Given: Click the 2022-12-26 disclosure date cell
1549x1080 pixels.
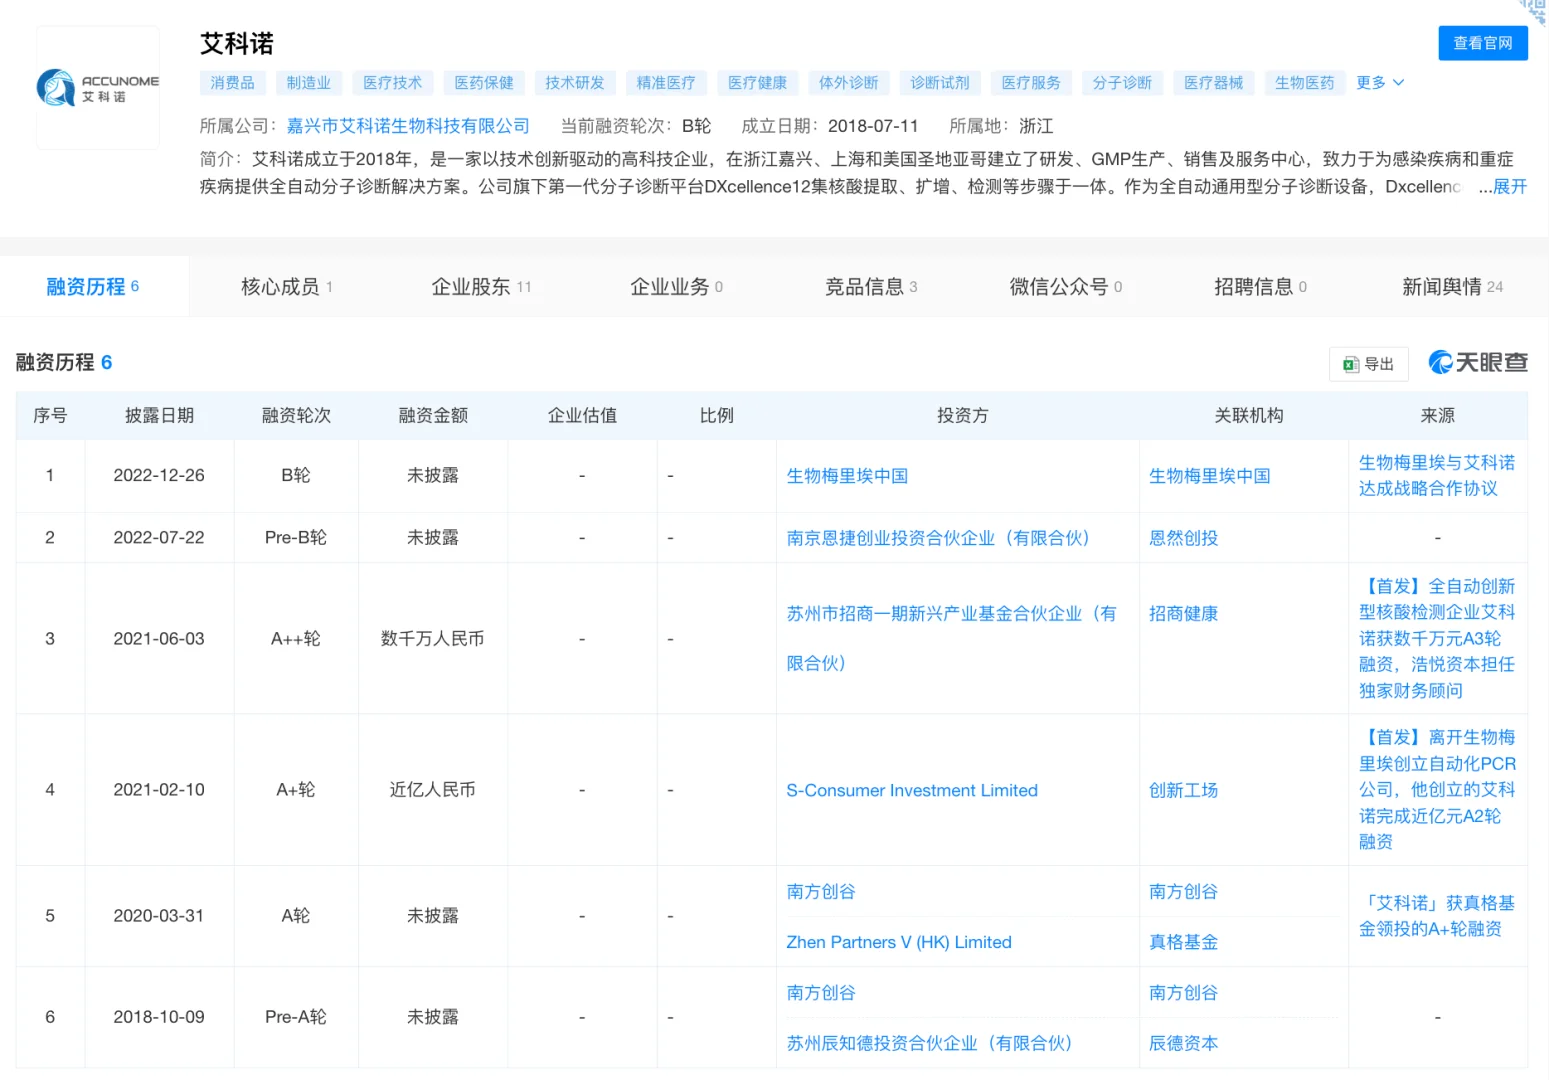Looking at the screenshot, I should coord(159,476).
